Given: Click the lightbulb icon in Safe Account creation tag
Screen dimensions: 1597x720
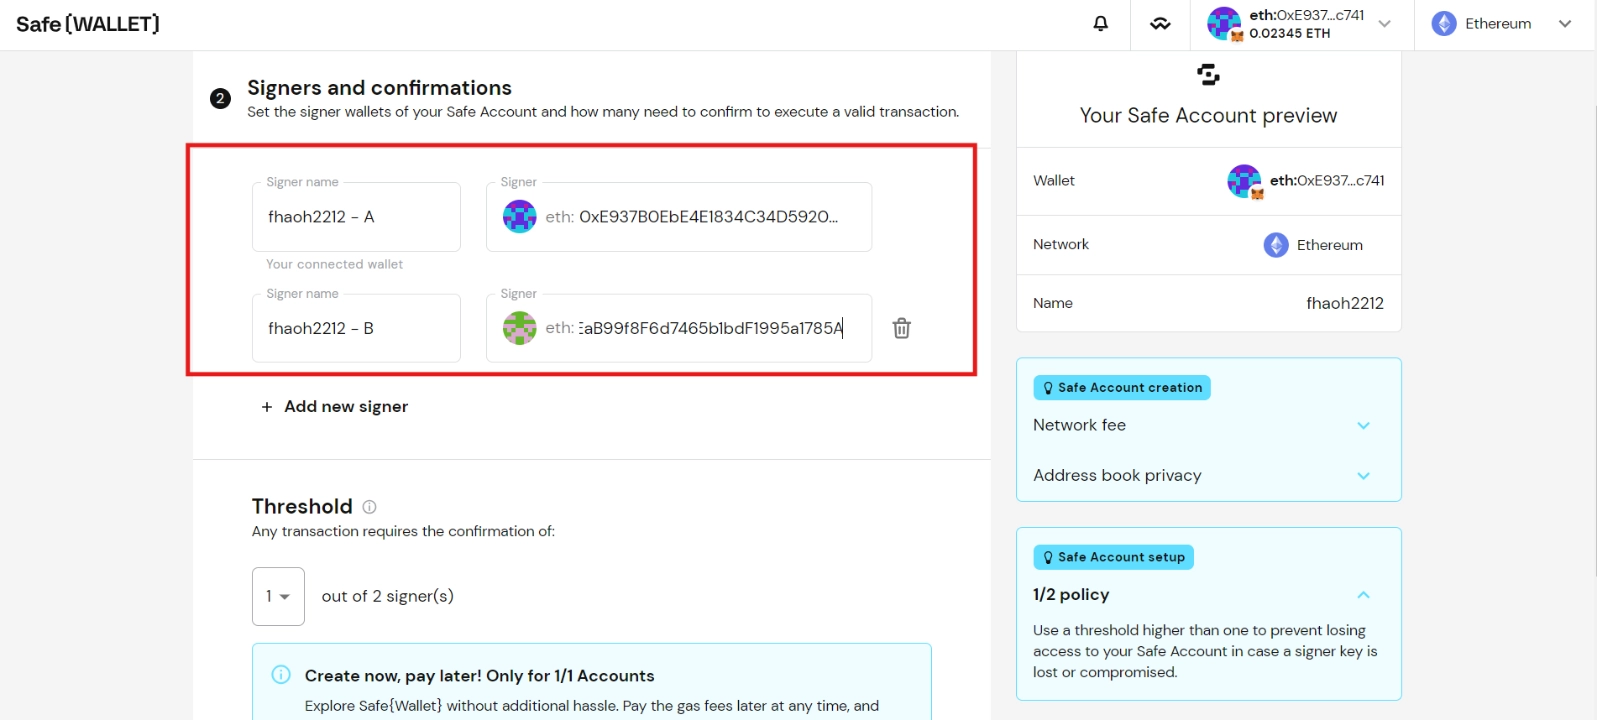Looking at the screenshot, I should pyautogui.click(x=1048, y=388).
